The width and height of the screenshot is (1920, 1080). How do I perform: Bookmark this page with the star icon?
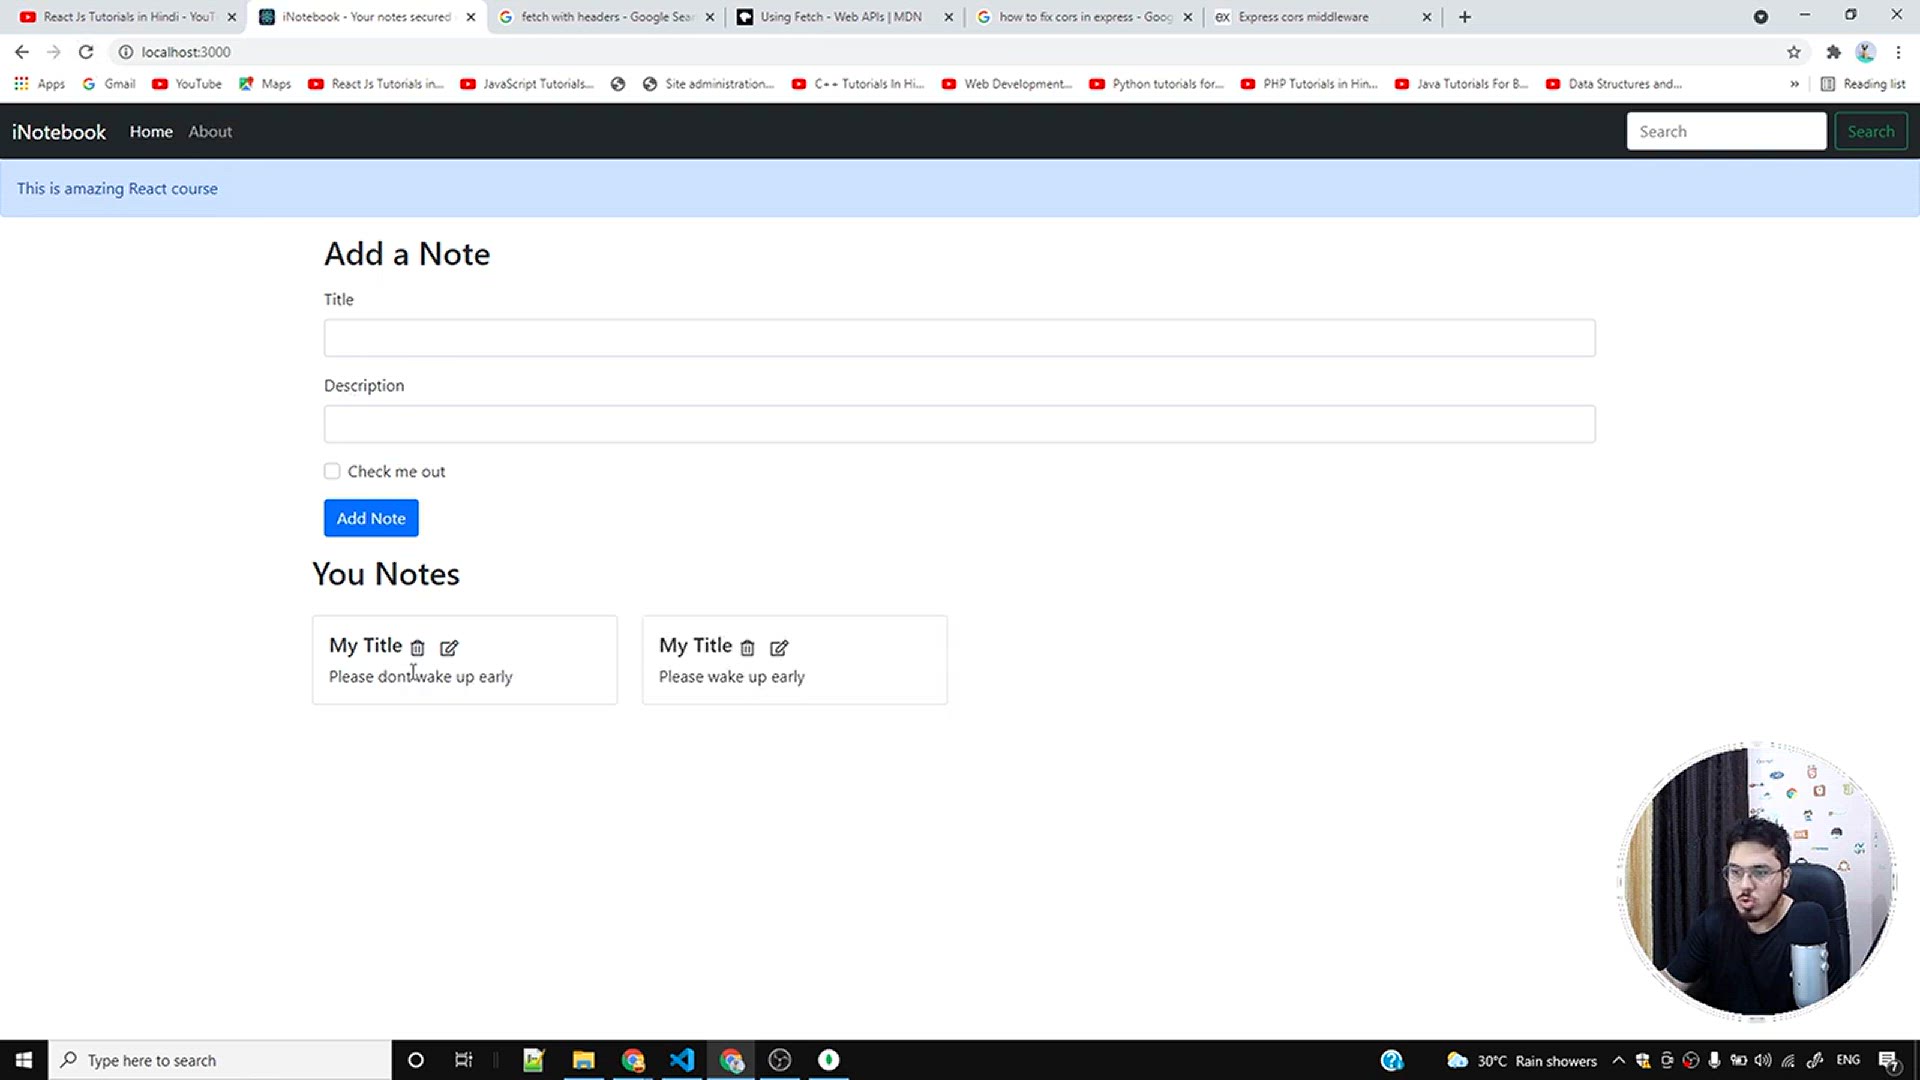click(1794, 52)
